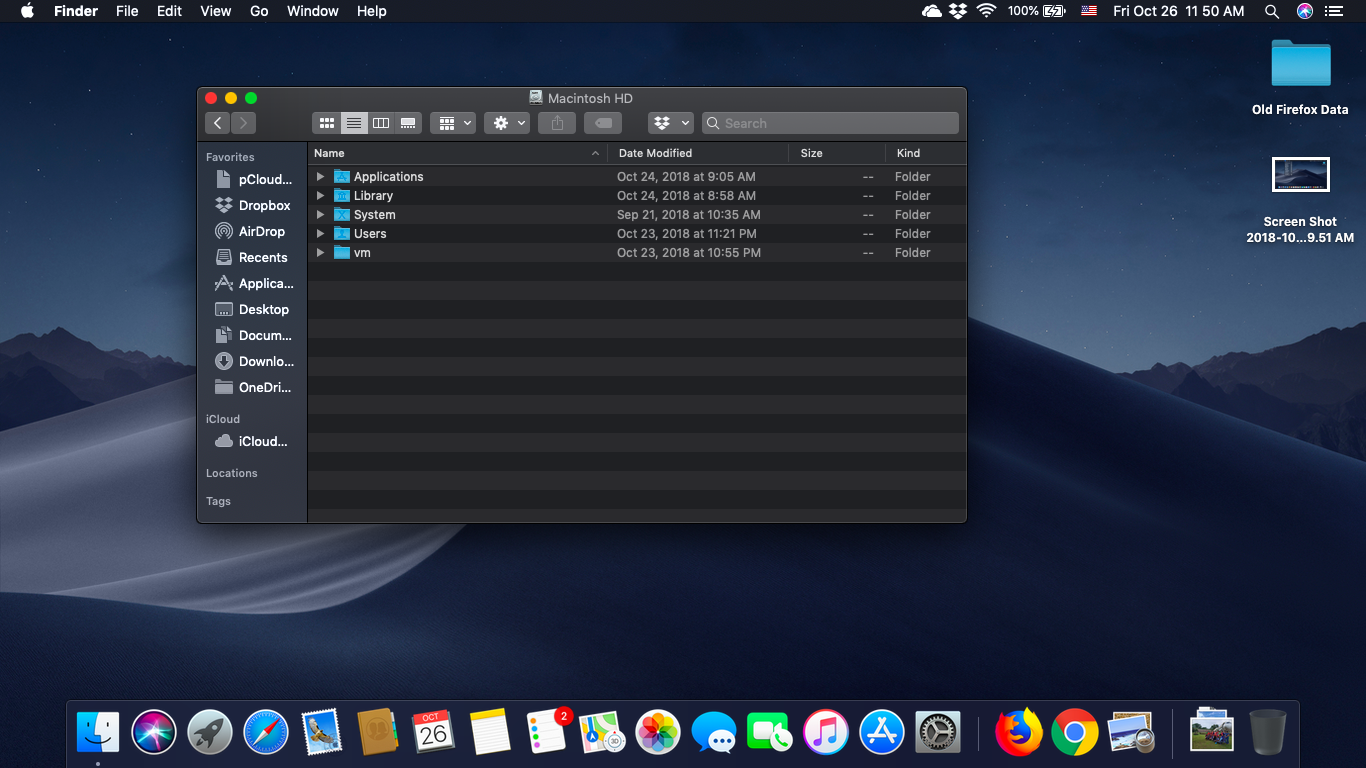The width and height of the screenshot is (1366, 768).
Task: Select iCloud Drive in the sidebar
Action: [x=262, y=441]
